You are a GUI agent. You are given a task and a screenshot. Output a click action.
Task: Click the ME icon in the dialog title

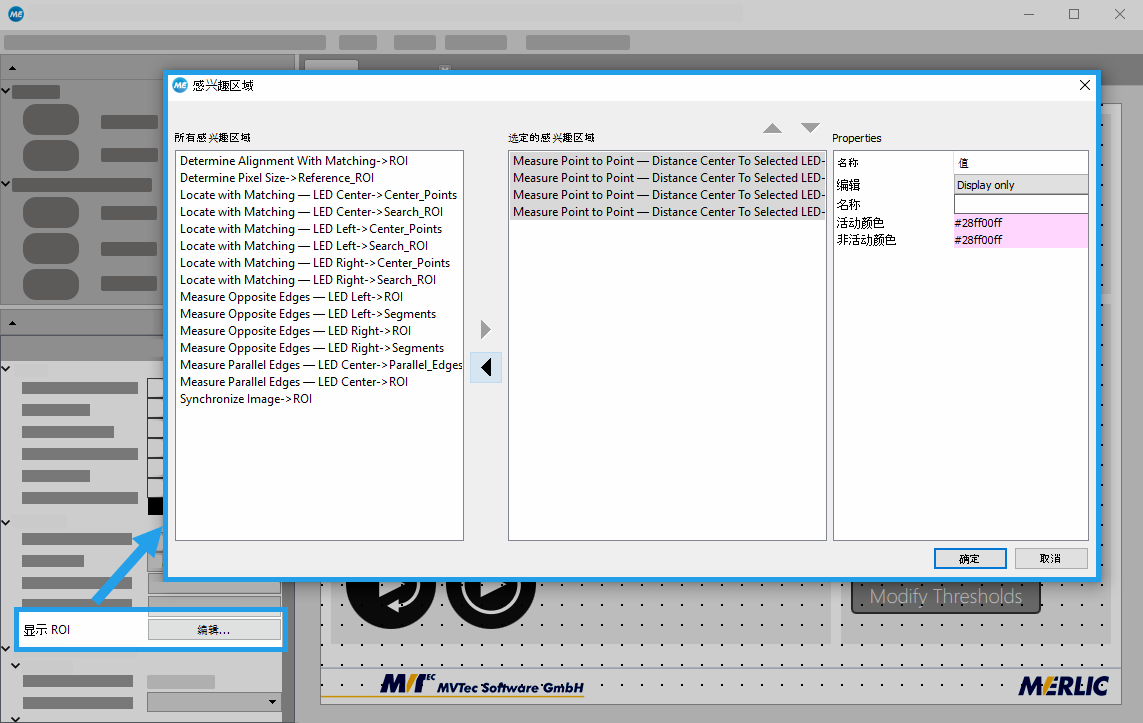(x=180, y=85)
